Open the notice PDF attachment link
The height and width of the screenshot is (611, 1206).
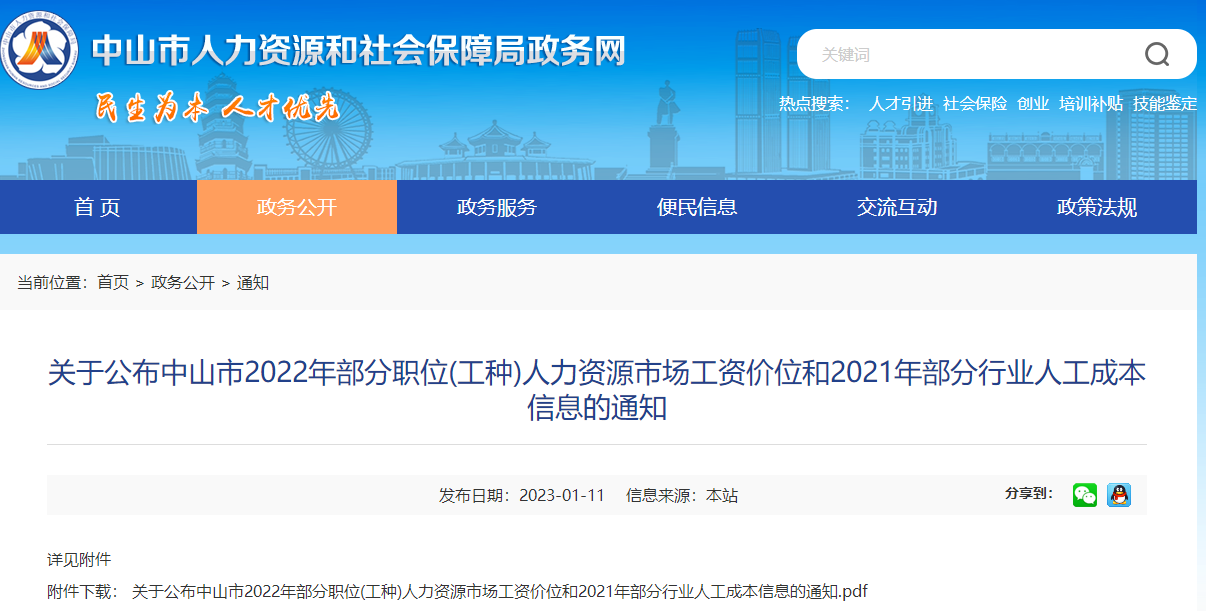click(x=500, y=587)
